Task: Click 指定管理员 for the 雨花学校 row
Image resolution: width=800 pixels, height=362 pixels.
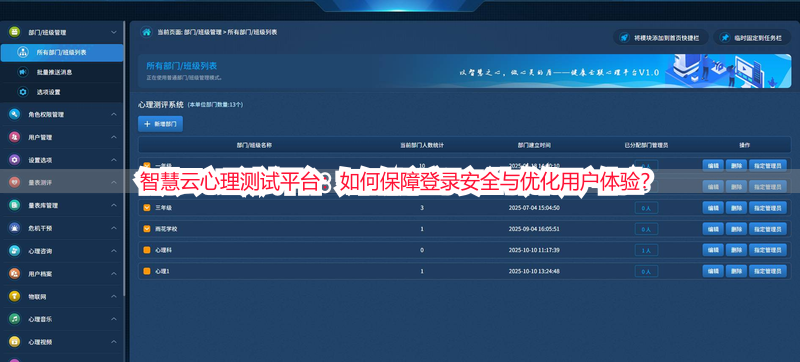Action: point(768,229)
